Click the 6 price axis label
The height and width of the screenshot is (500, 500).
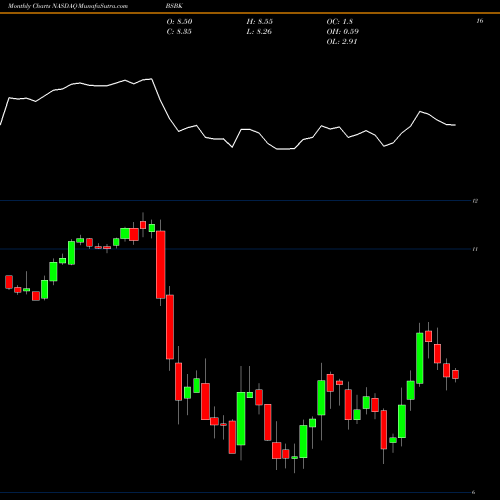[x=473, y=492]
